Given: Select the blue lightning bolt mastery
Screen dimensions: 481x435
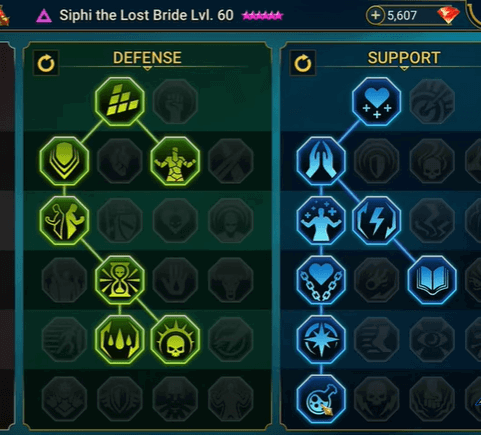Looking at the screenshot, I should coord(377,220).
